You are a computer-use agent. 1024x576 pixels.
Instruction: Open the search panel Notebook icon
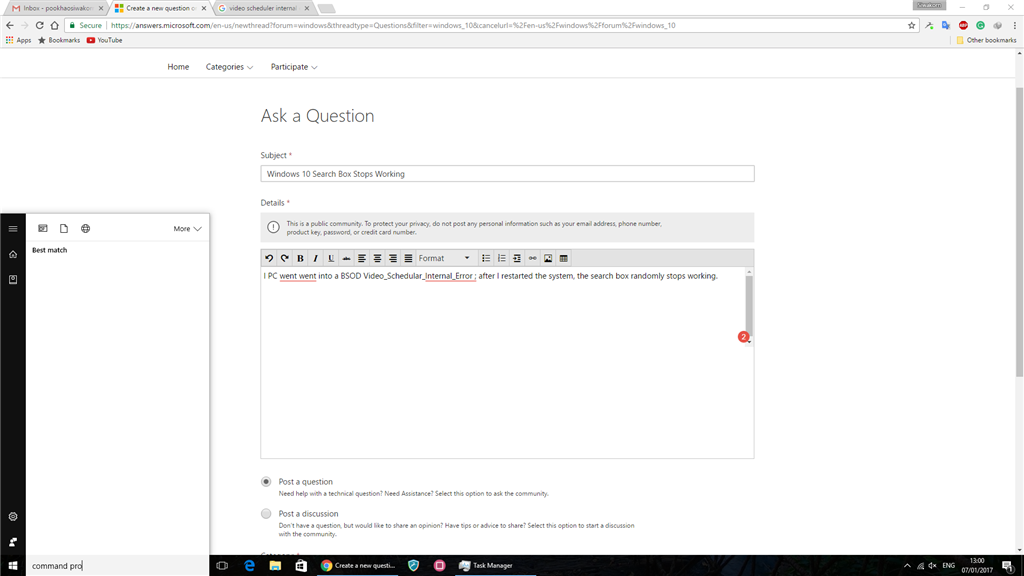12,280
